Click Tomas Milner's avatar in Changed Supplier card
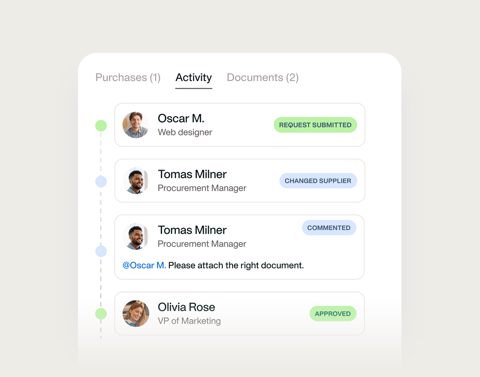480x377 pixels. coord(136,181)
